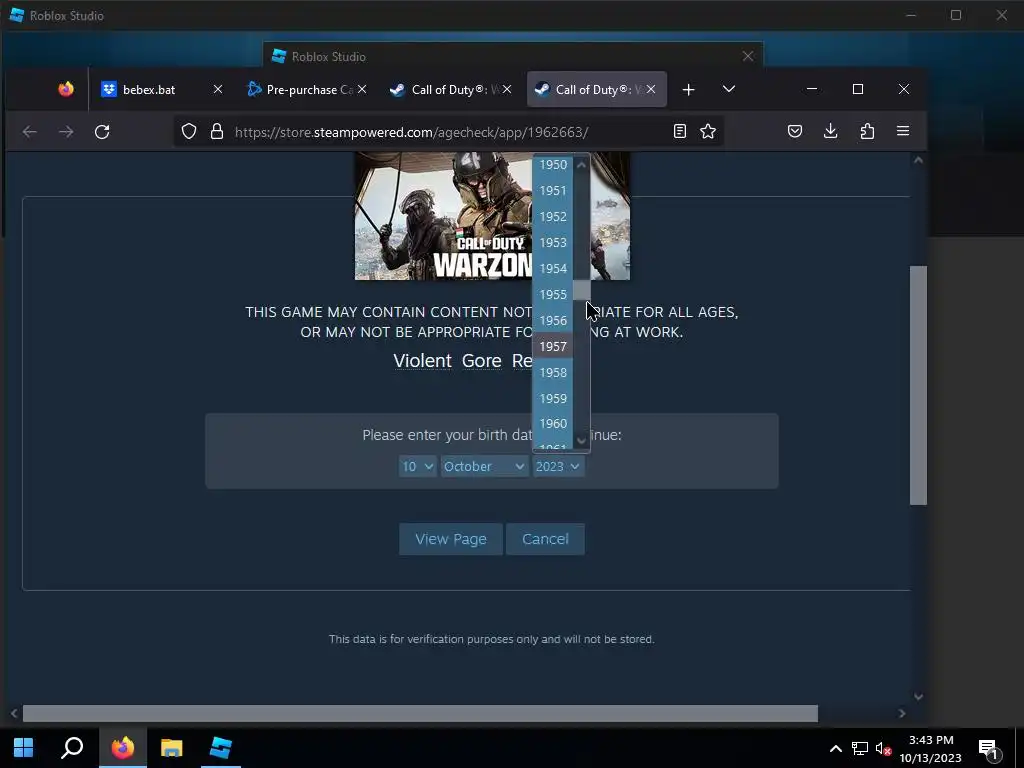The height and width of the screenshot is (768, 1024).
Task: Click the year list scrollbar thumb
Action: pos(581,291)
